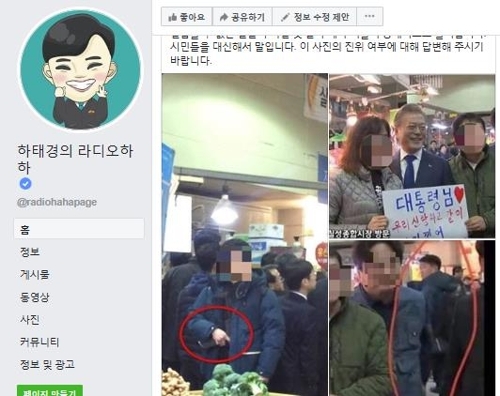
Task: Select the 홈 tab in sidebar
Action: (x=79, y=229)
